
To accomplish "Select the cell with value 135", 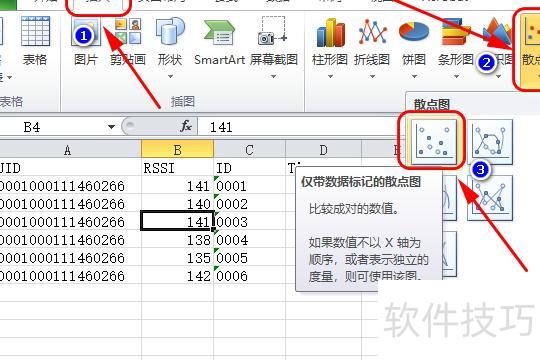I will pos(177,257).
